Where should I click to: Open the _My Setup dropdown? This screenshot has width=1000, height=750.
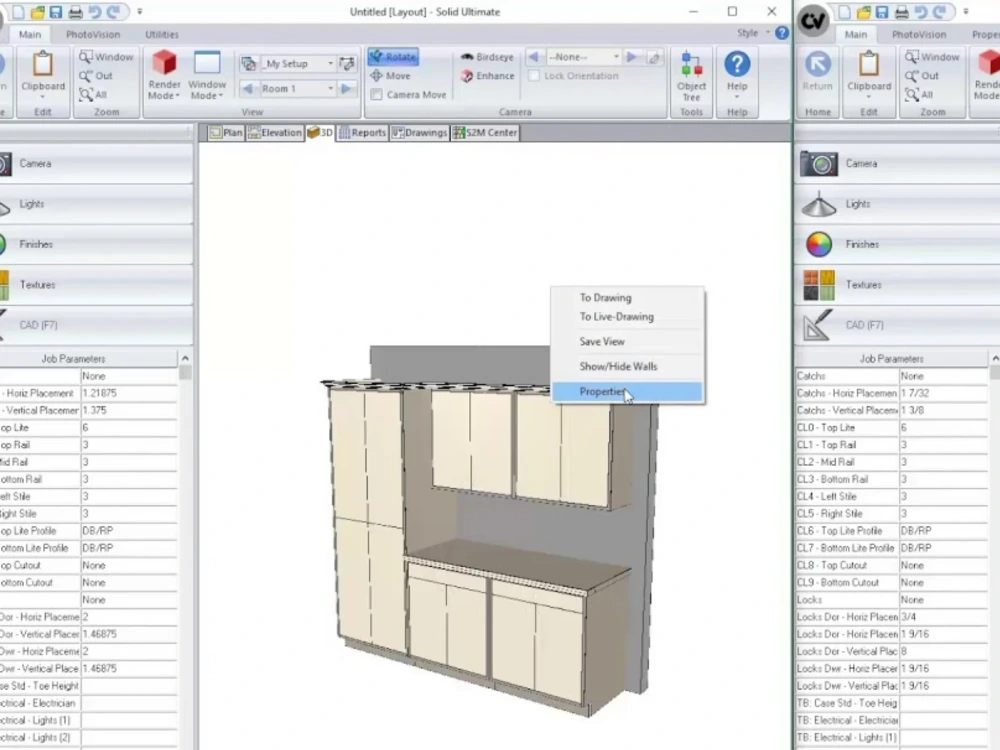pos(330,63)
